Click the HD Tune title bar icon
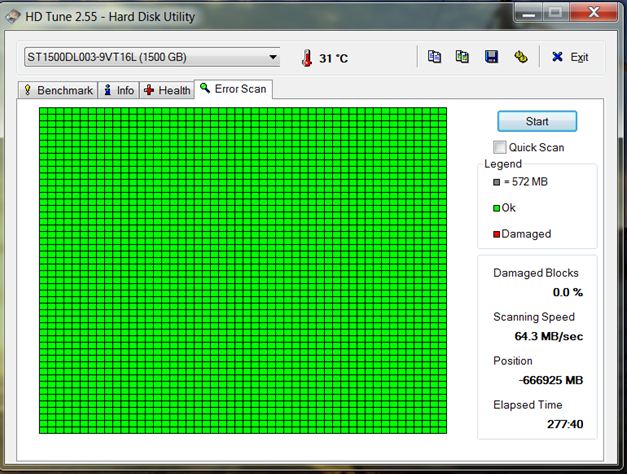Screen dimensions: 627x474 pyautogui.click(x=13, y=16)
